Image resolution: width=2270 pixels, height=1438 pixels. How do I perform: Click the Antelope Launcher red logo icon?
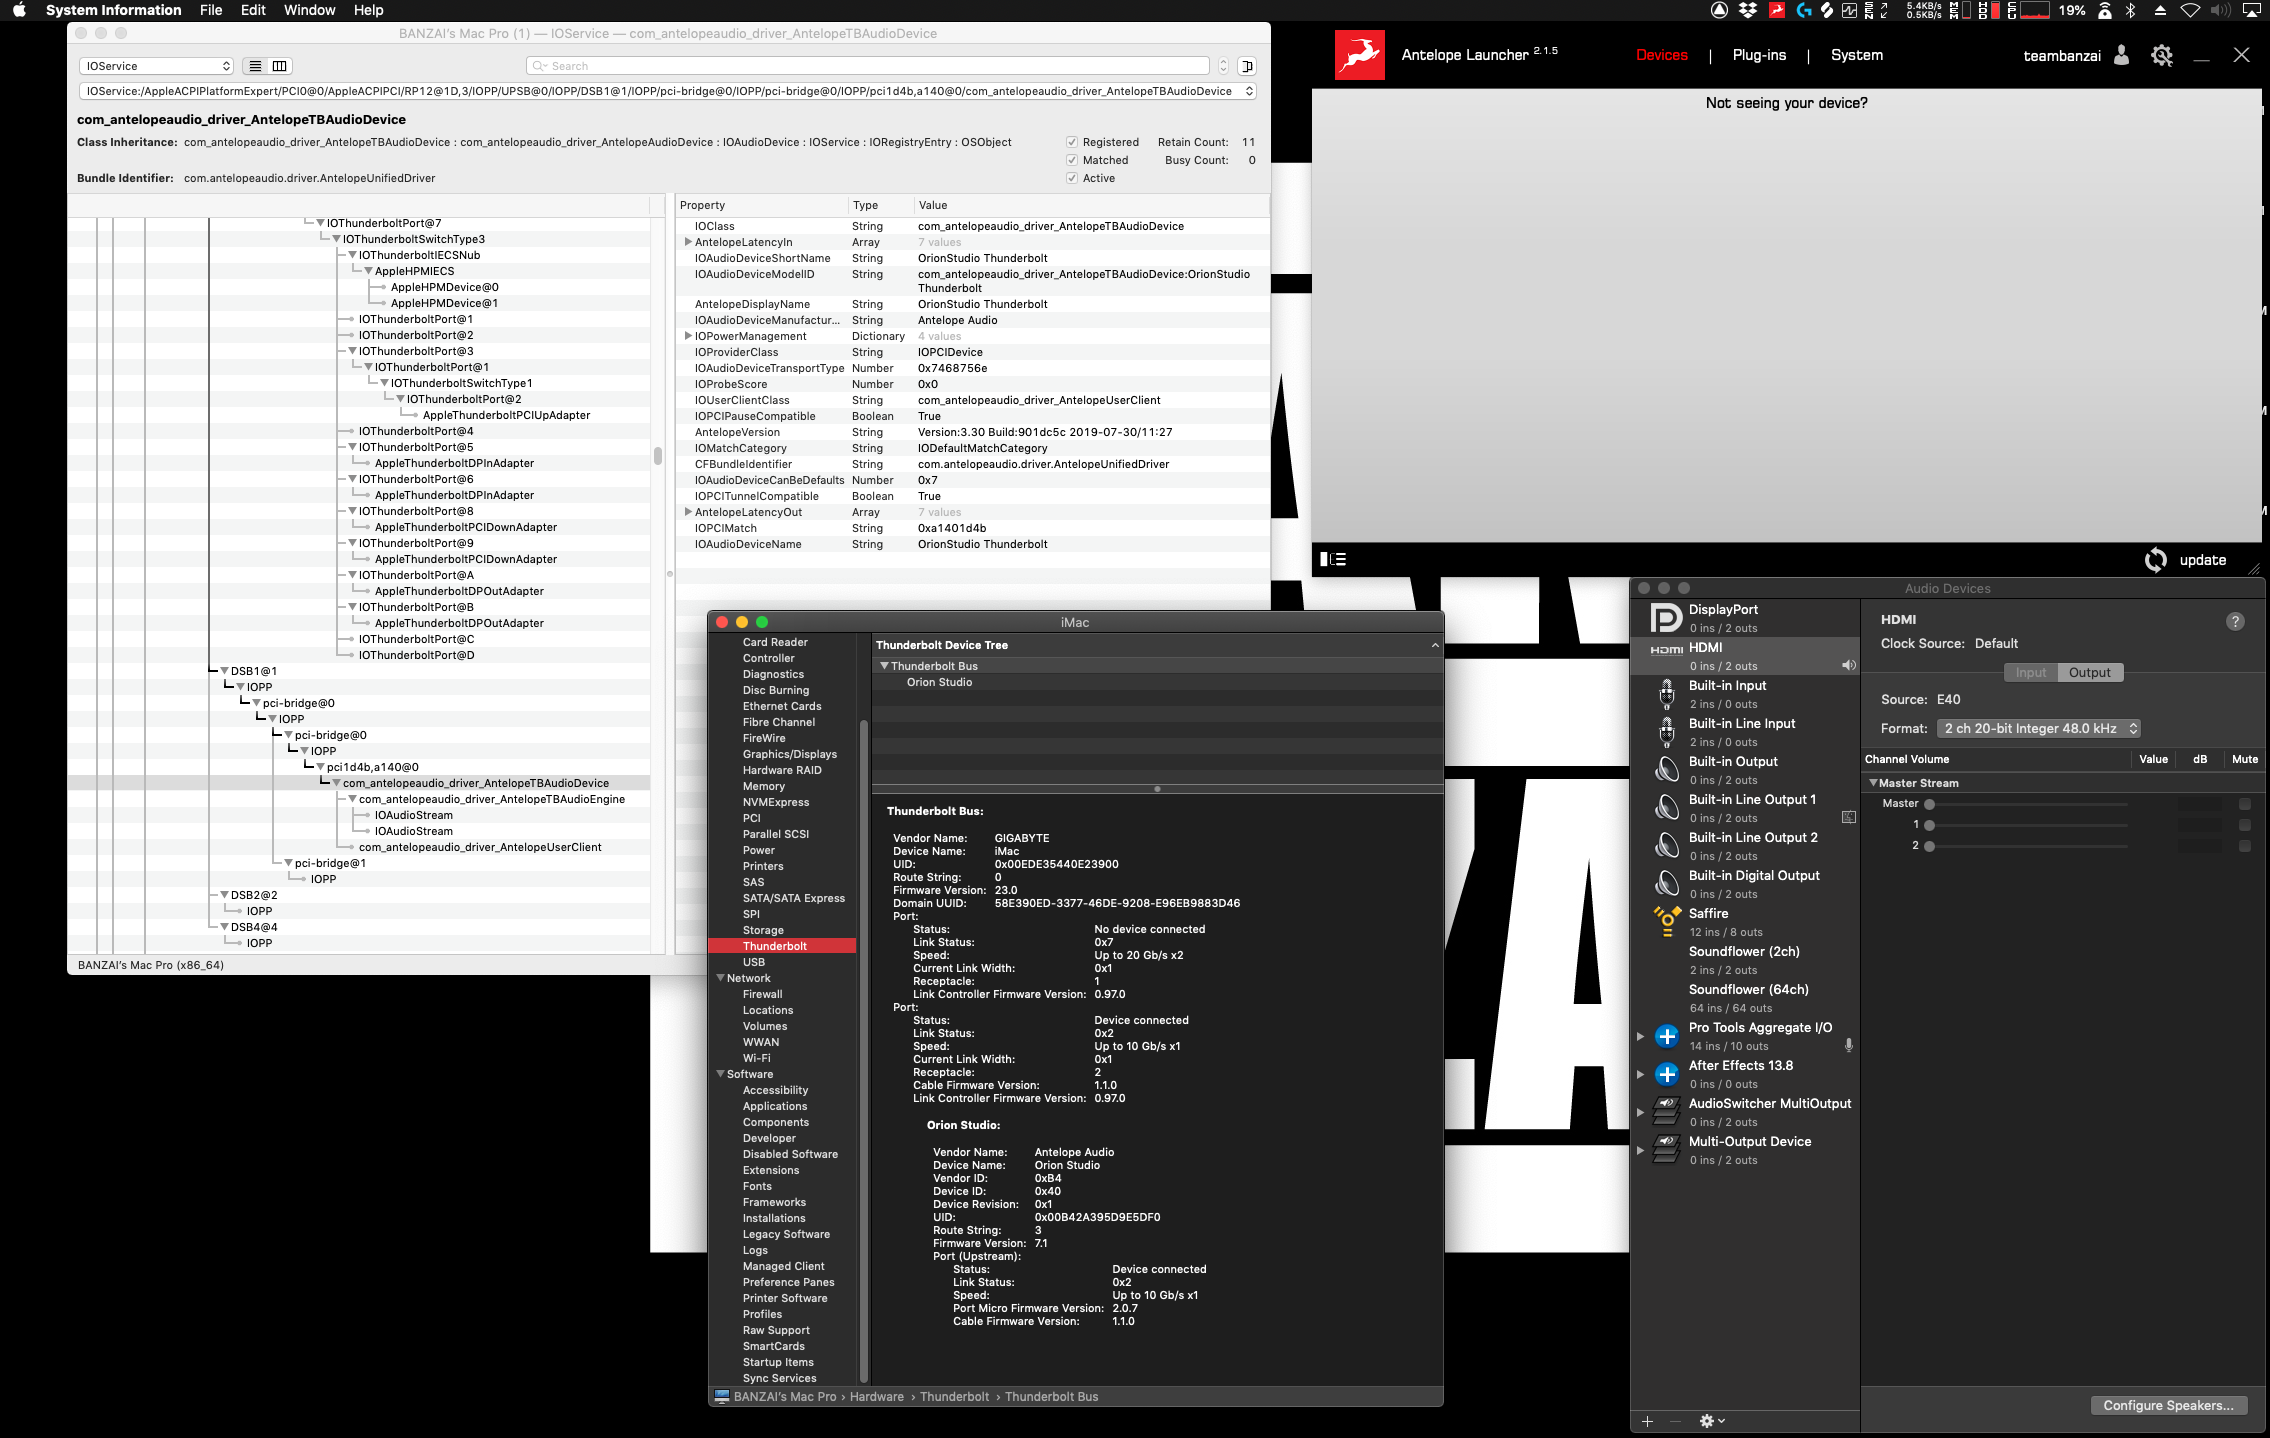tap(1359, 55)
